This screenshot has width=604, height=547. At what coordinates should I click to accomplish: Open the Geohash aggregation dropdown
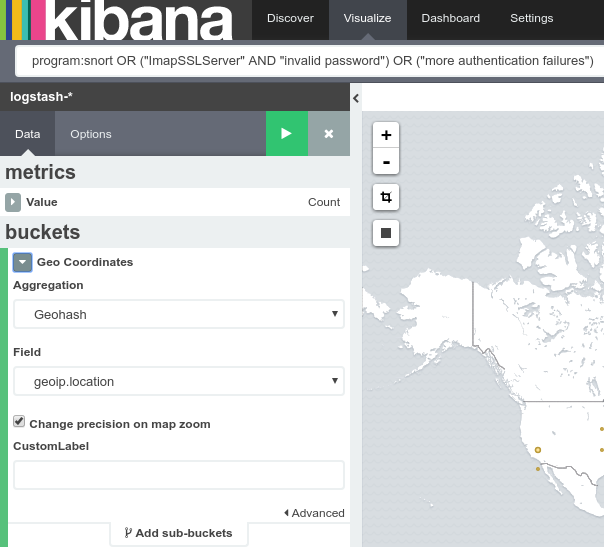(x=179, y=314)
